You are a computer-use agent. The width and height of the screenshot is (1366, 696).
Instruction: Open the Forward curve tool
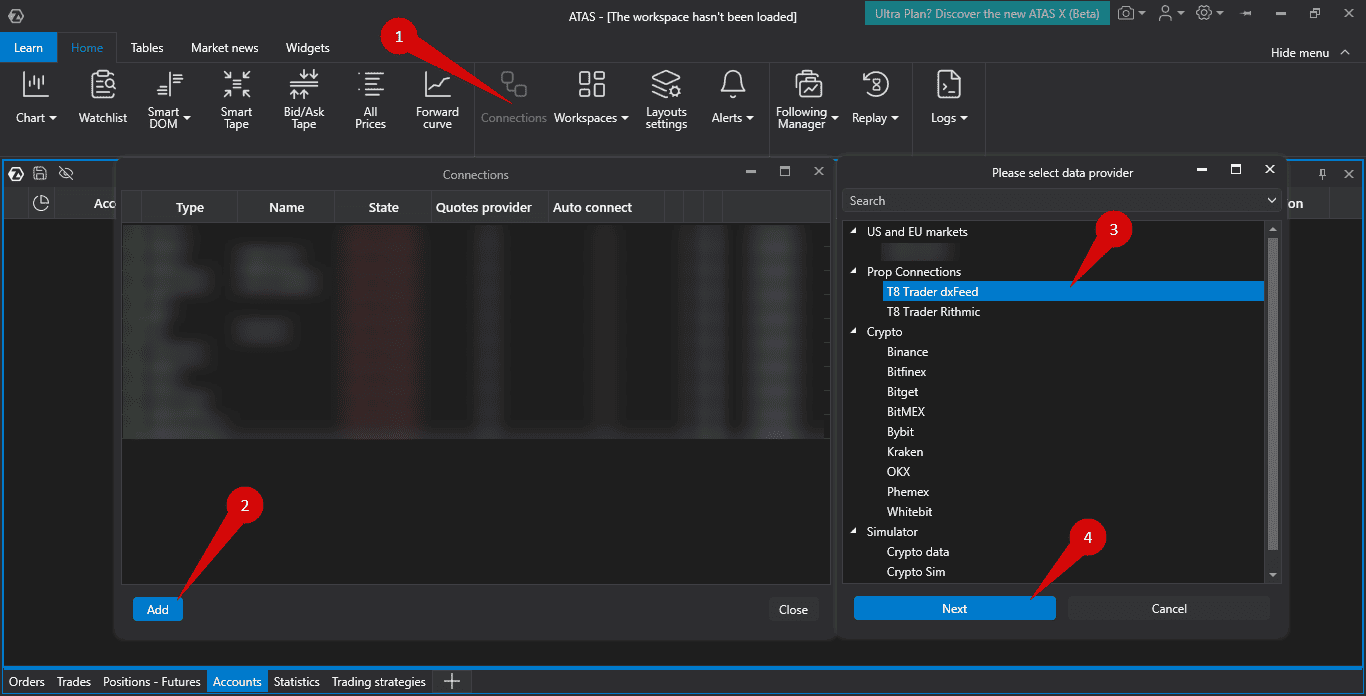[437, 98]
